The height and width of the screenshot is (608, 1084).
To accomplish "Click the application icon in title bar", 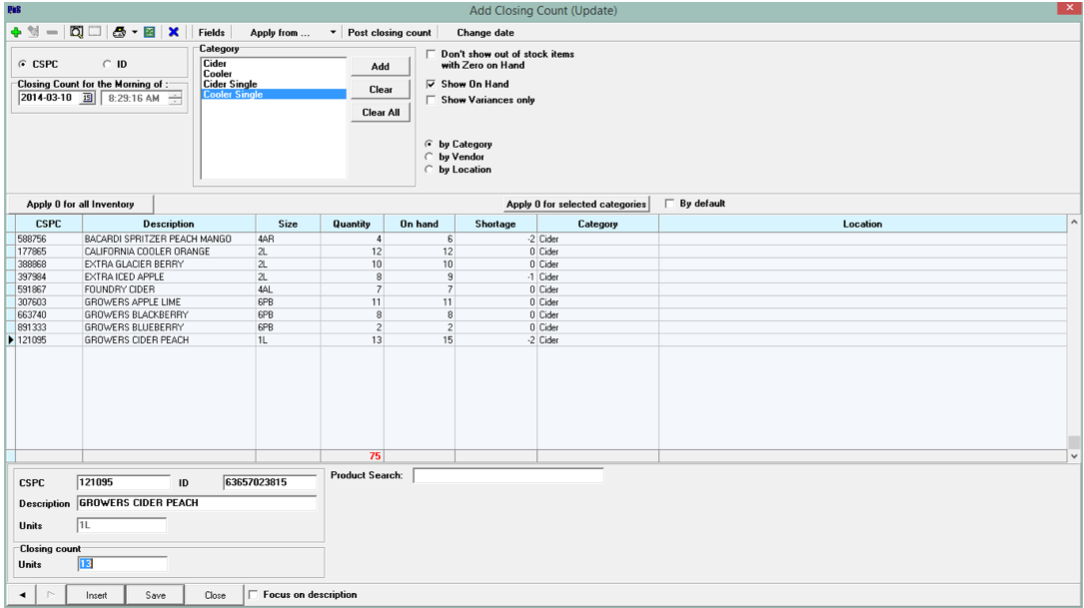I will (14, 10).
